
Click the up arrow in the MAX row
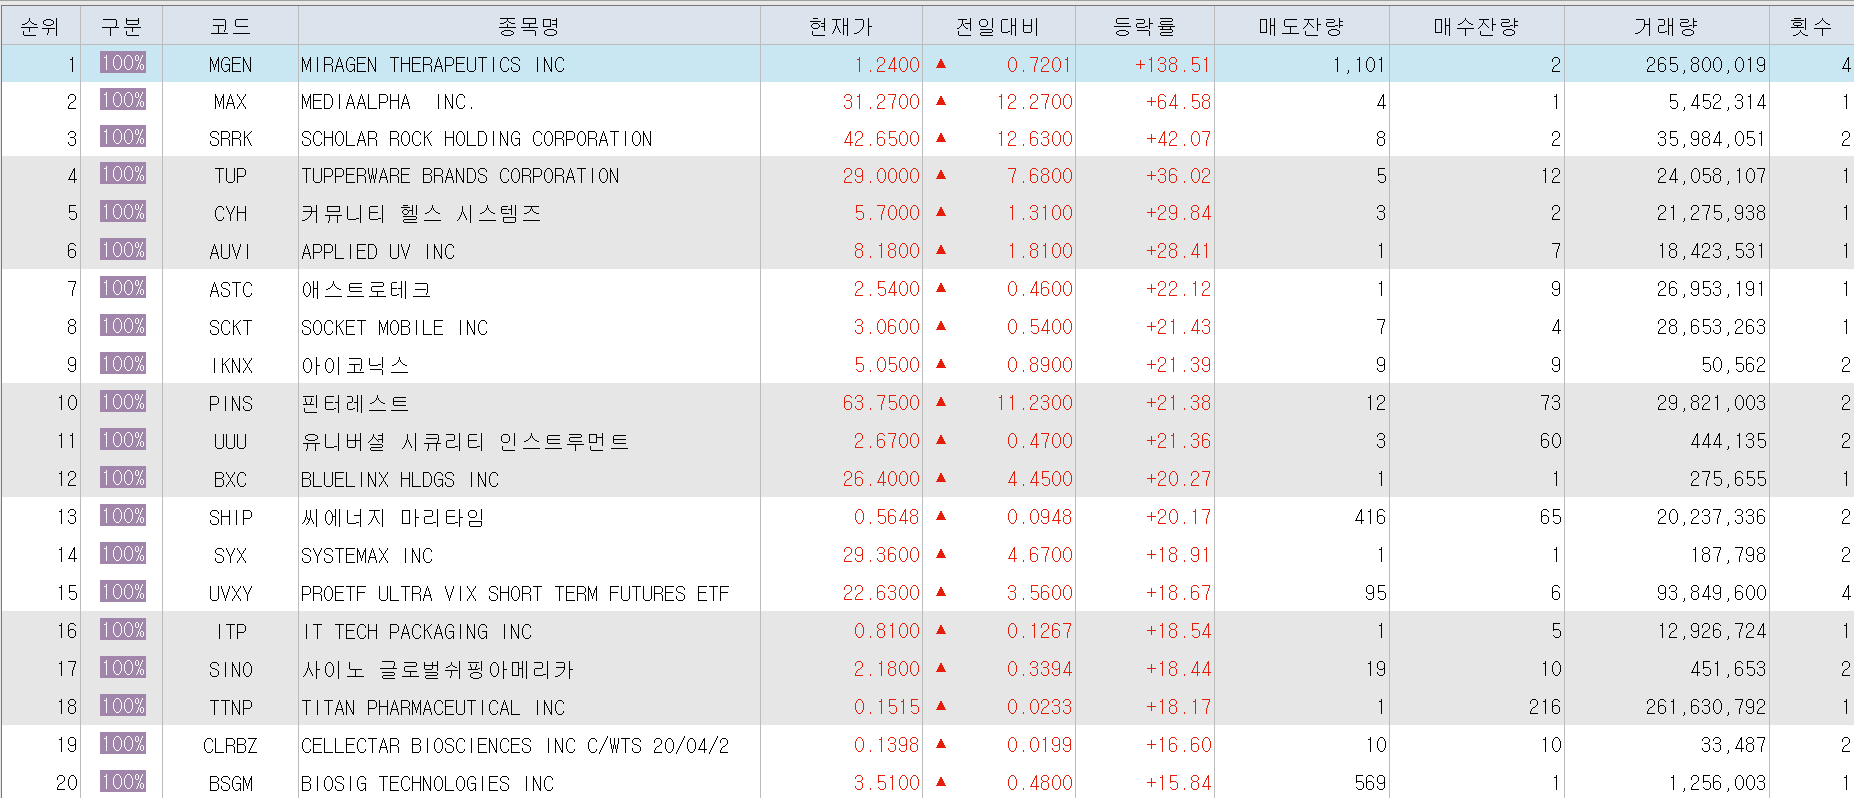point(941,101)
